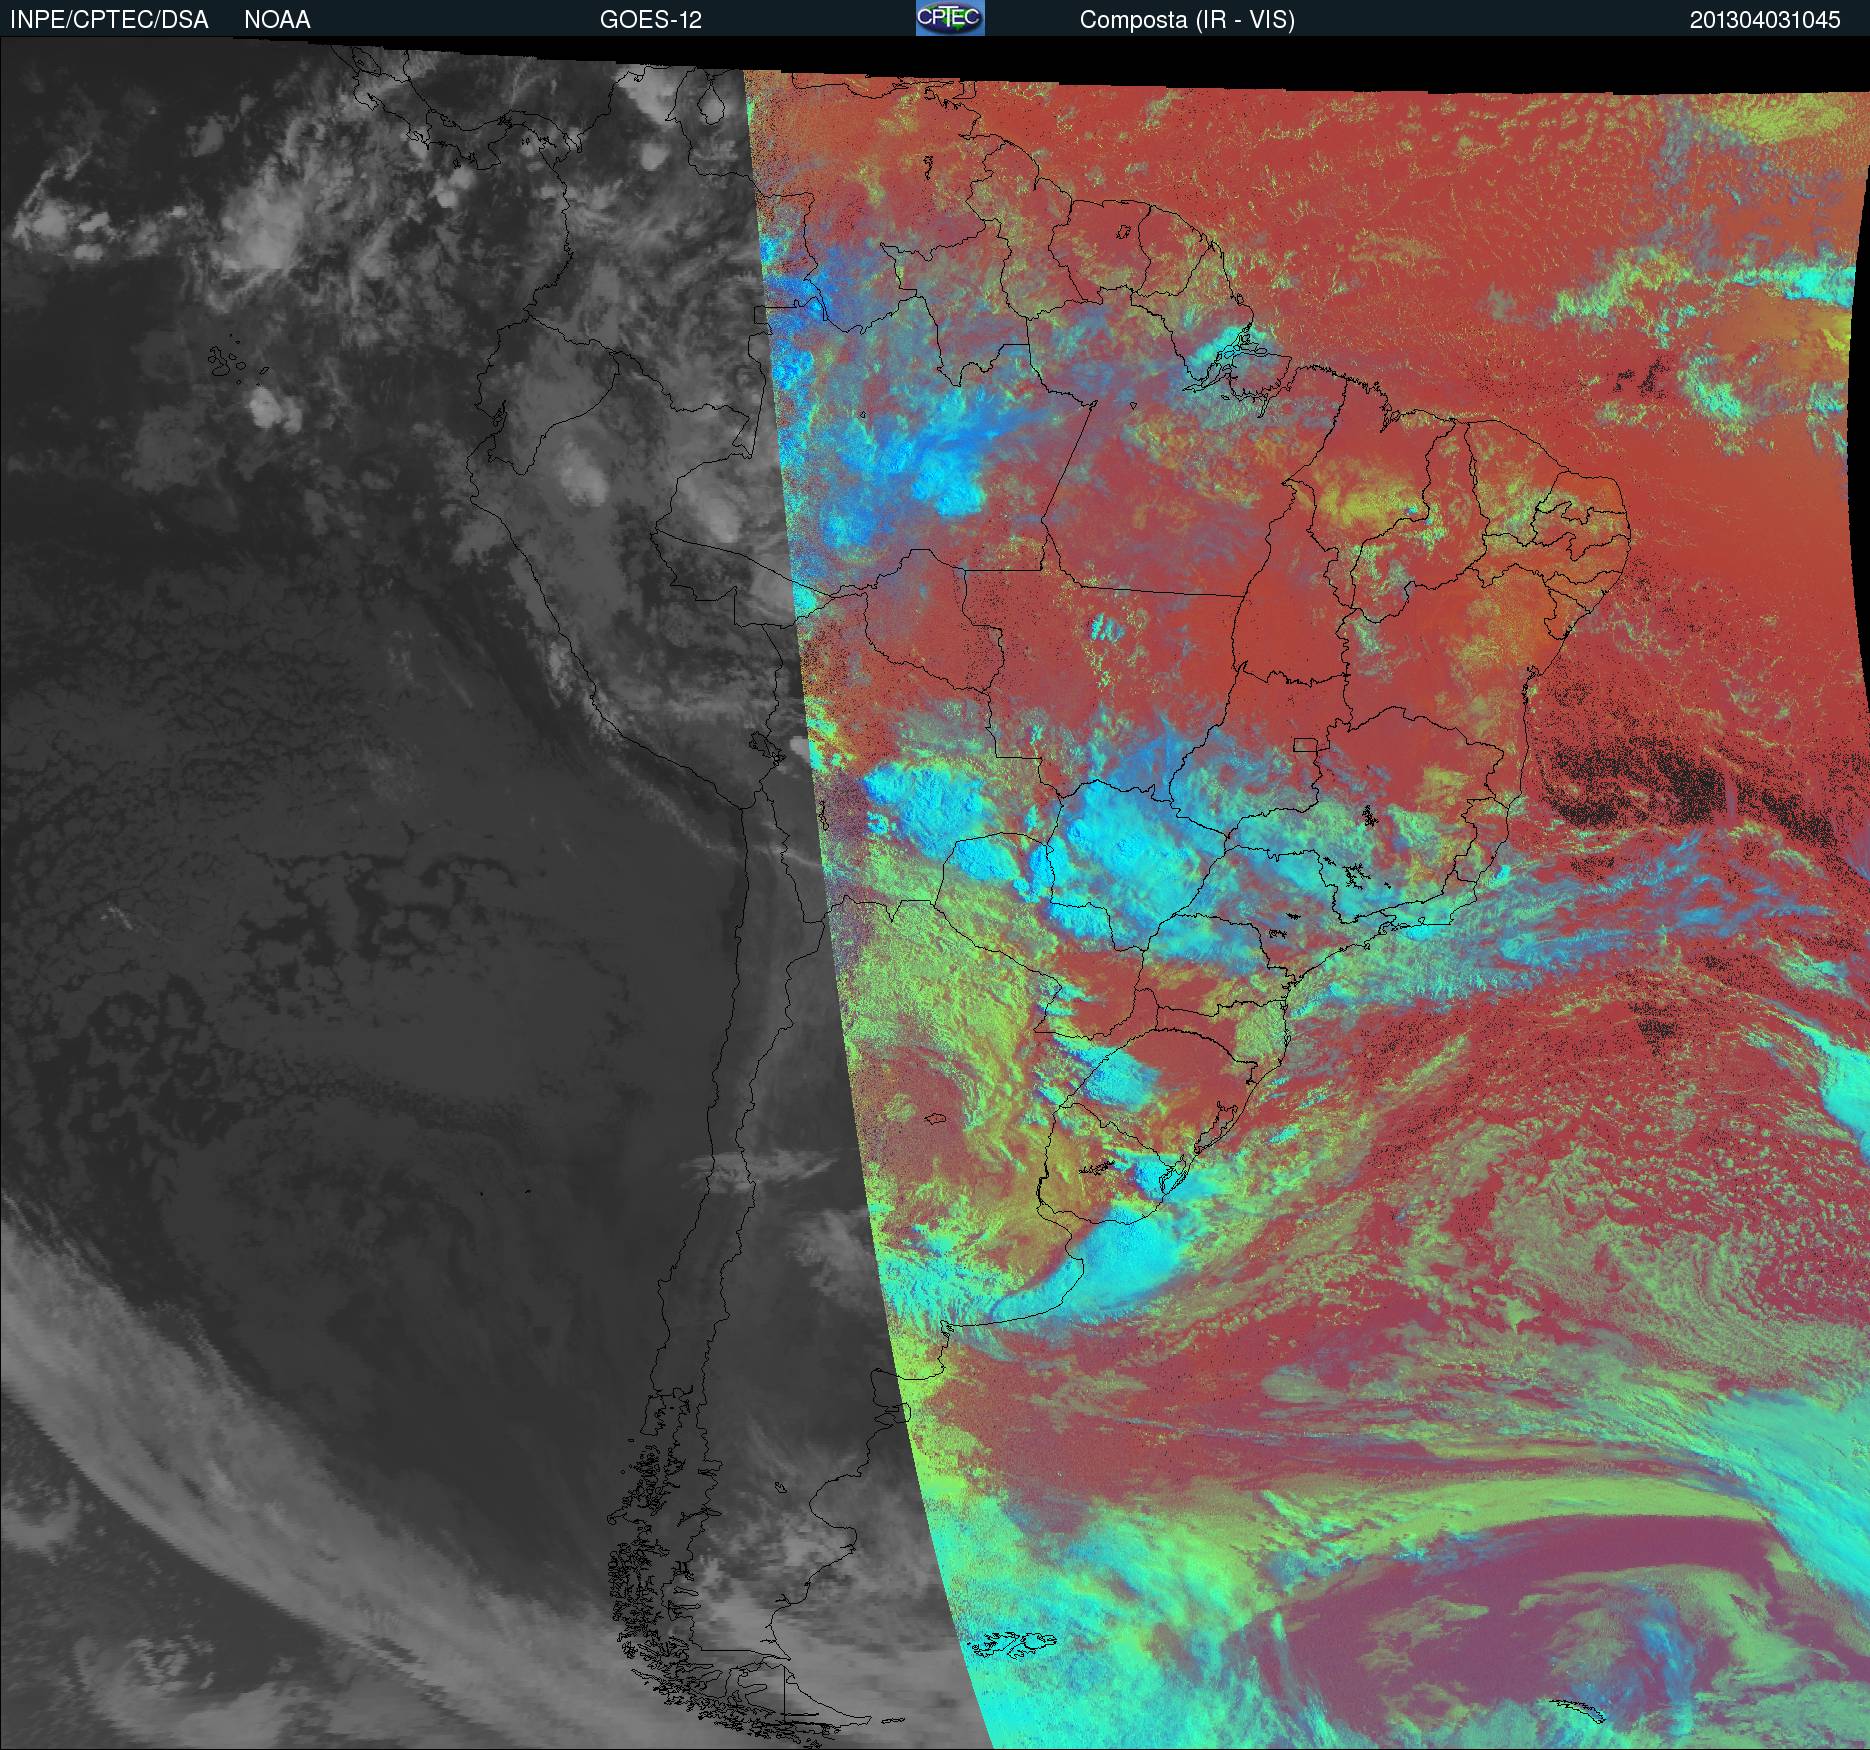
Task: Click the CPTEC logo in header
Action: pos(950,18)
